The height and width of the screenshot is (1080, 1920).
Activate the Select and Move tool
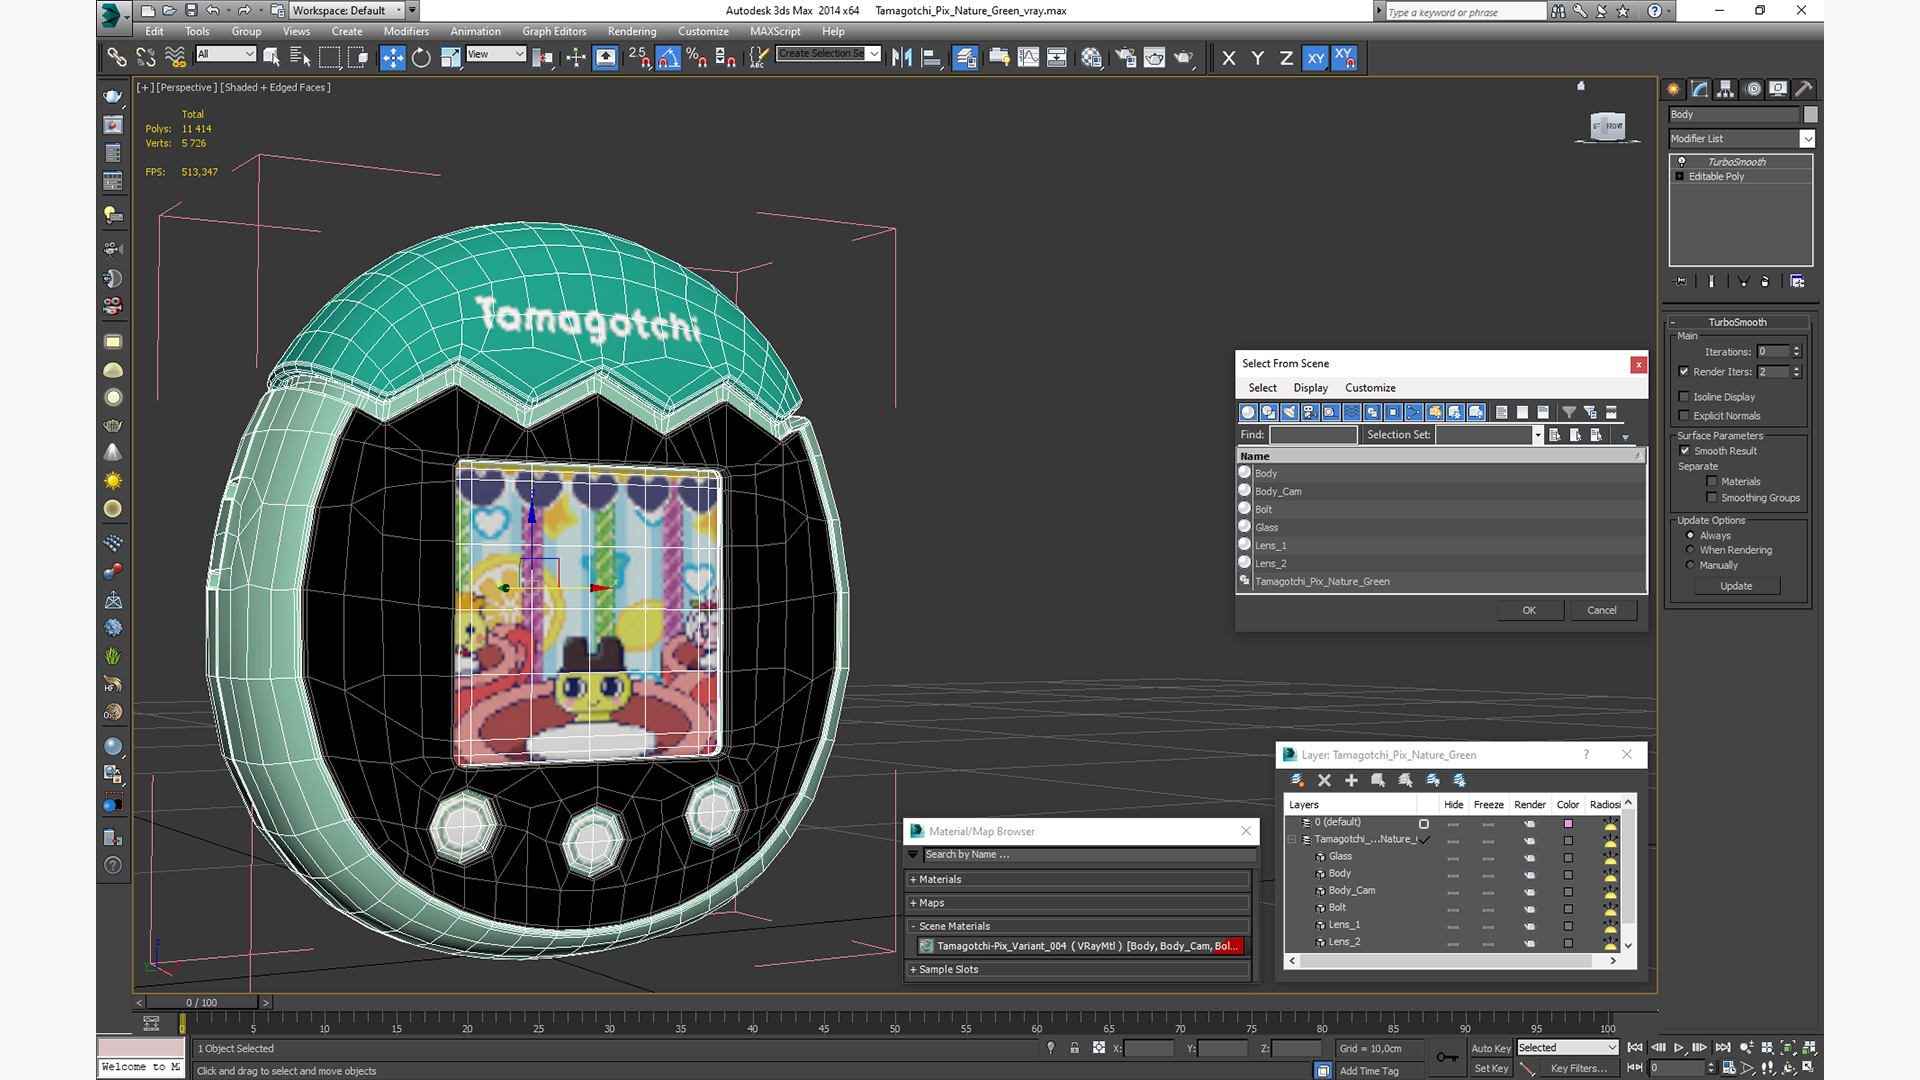[392, 58]
